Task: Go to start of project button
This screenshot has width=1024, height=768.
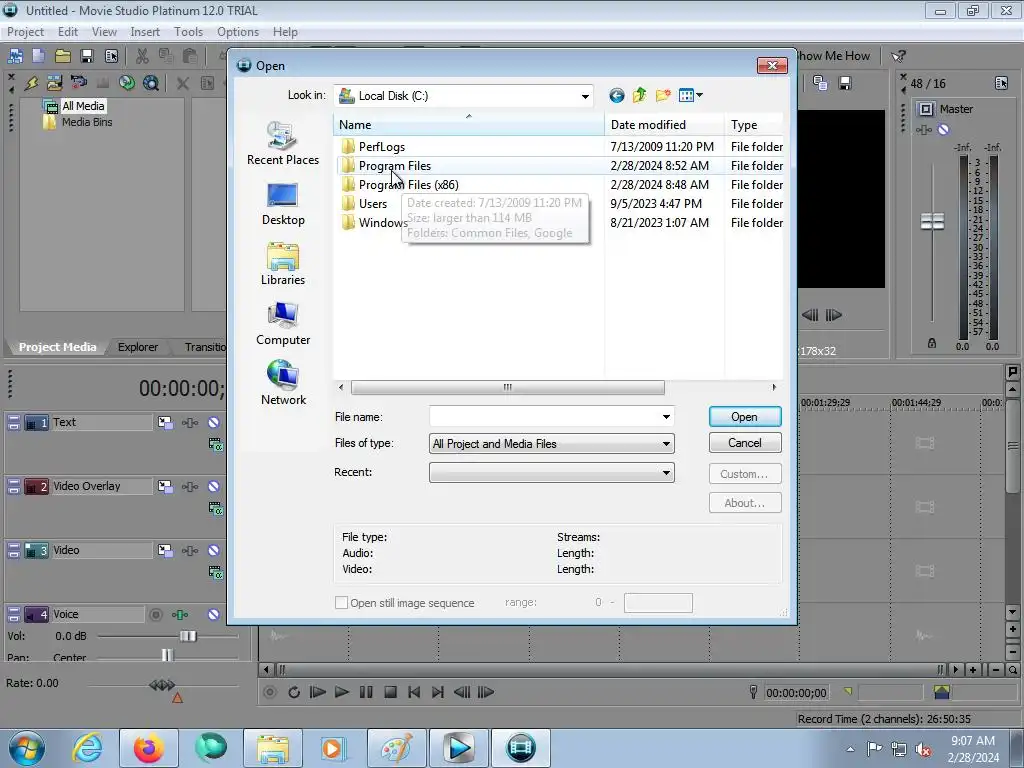Action: click(x=414, y=692)
